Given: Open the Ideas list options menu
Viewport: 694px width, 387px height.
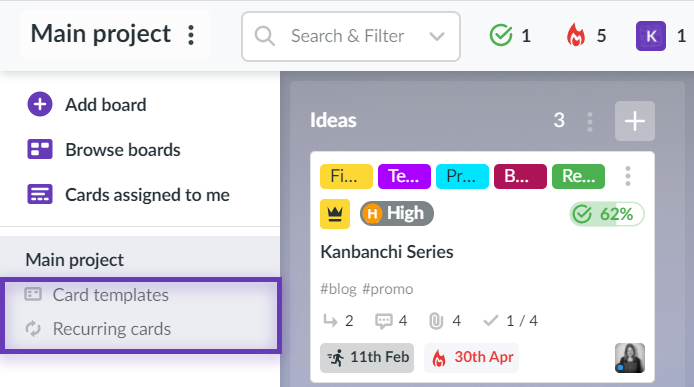Looking at the screenshot, I should (590, 121).
